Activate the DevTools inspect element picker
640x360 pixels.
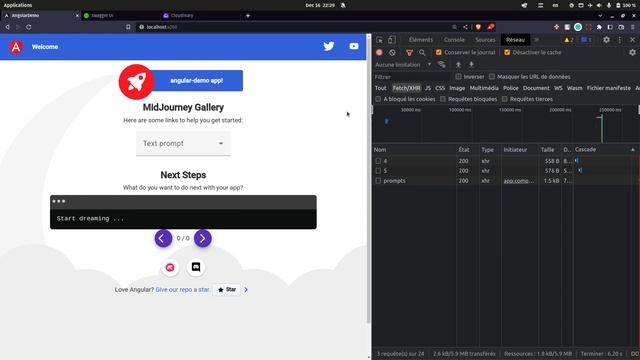pos(379,40)
